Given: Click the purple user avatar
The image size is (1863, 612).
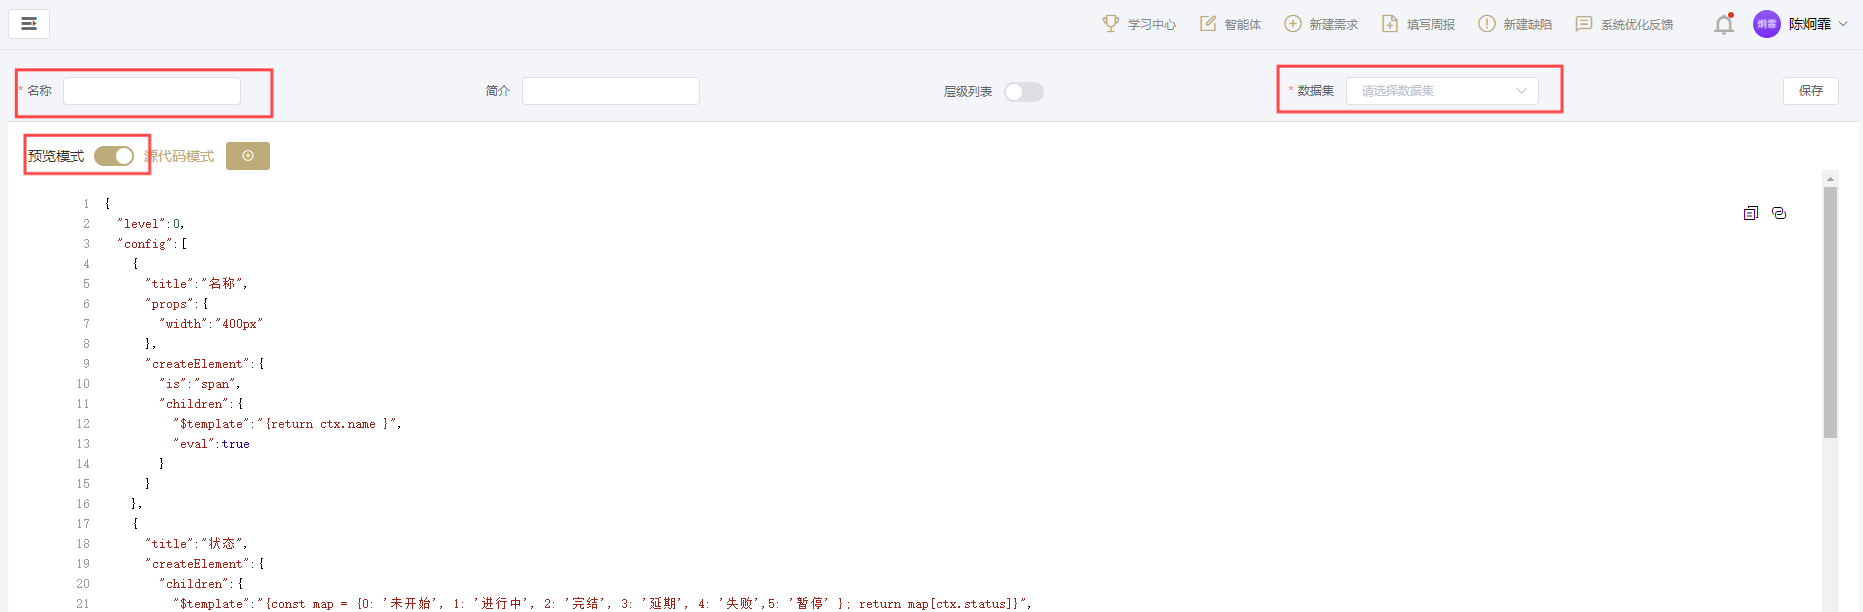Looking at the screenshot, I should pos(1767,24).
